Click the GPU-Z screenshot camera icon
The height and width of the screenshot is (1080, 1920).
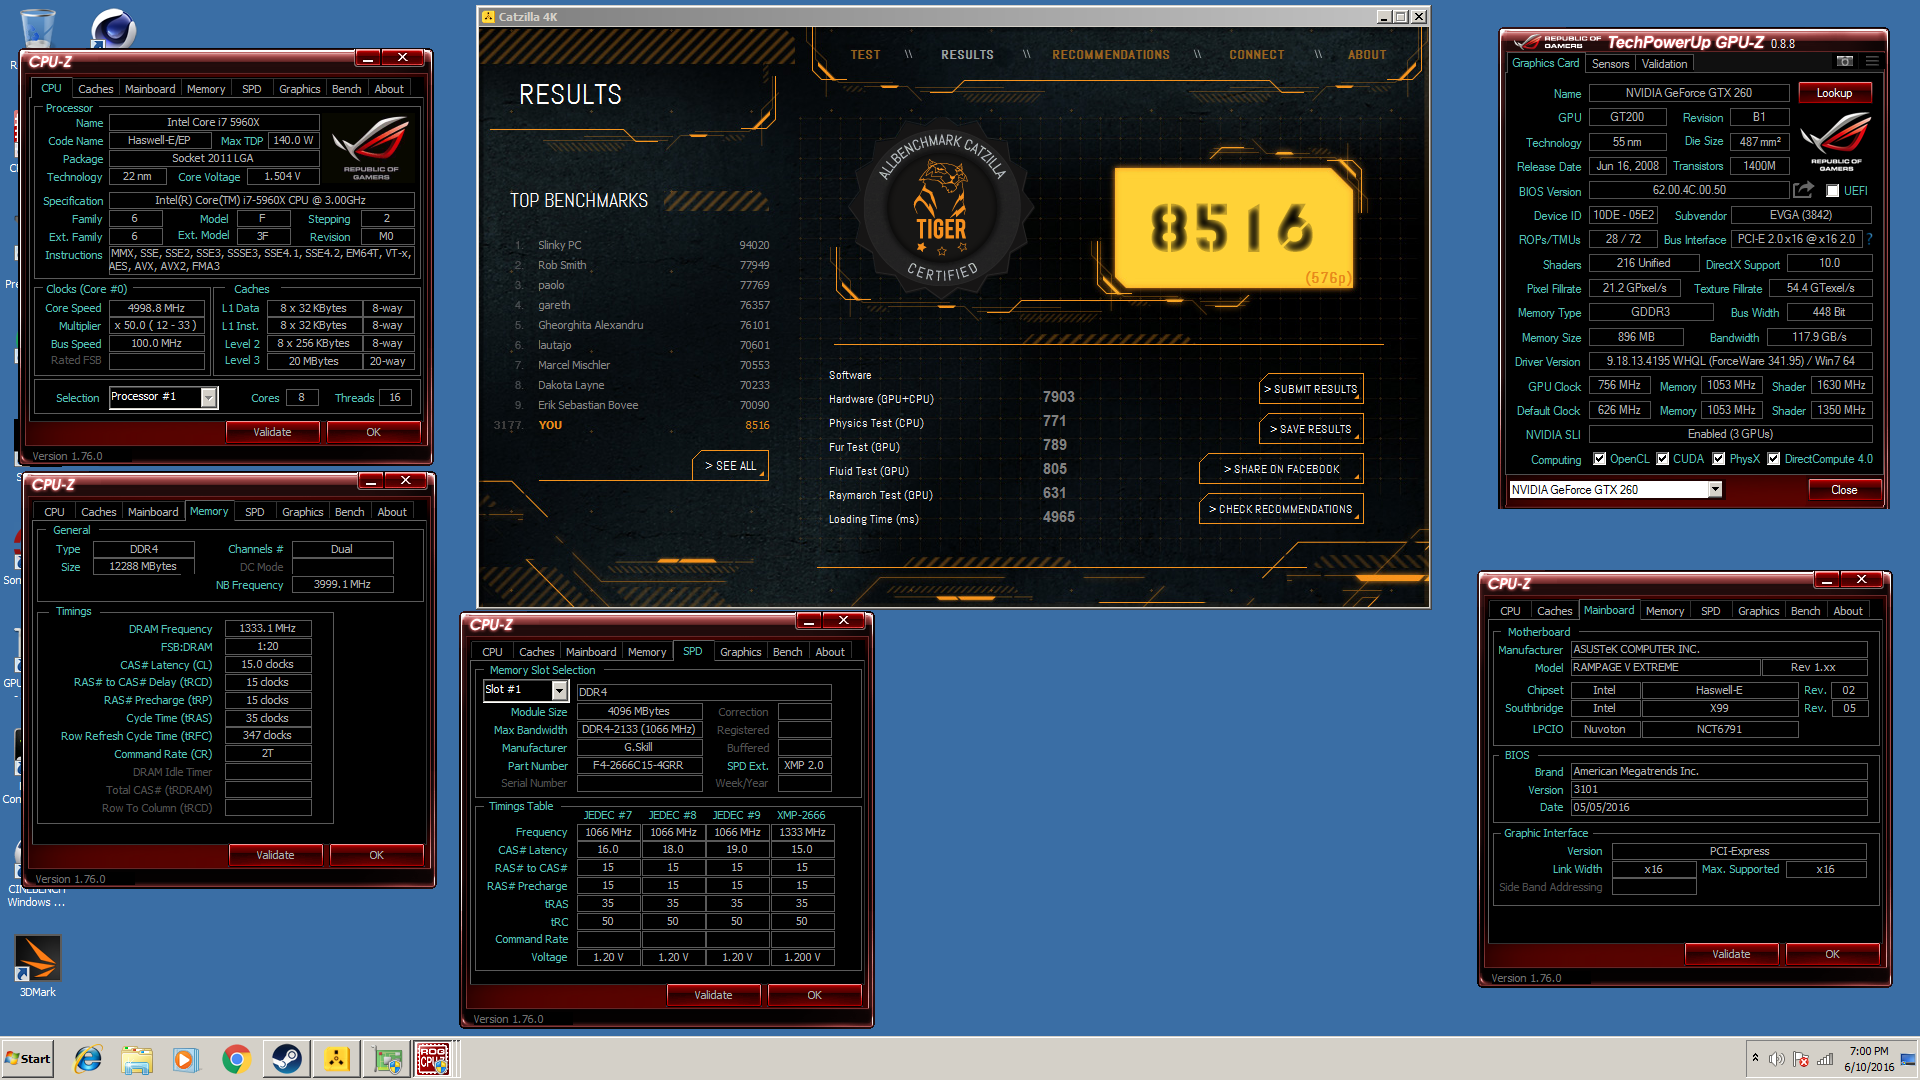1845,62
